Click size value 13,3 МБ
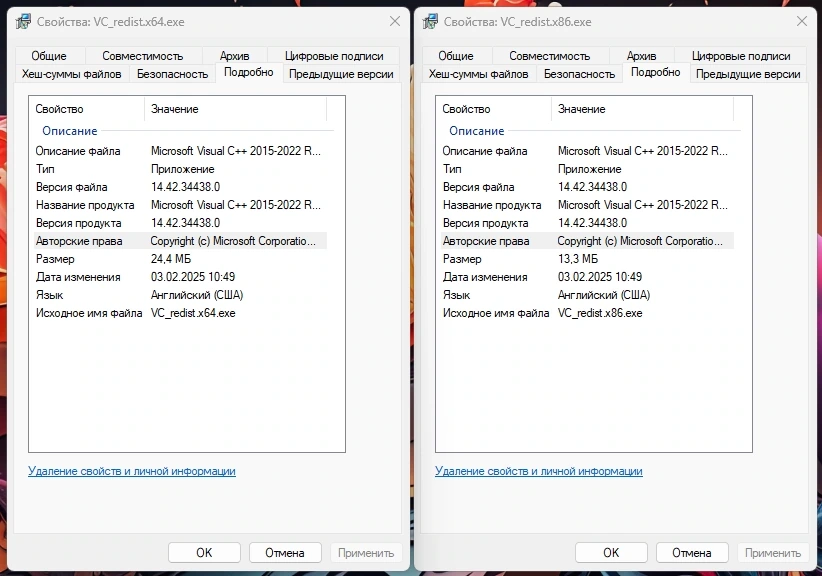This screenshot has width=822, height=576. [578, 259]
